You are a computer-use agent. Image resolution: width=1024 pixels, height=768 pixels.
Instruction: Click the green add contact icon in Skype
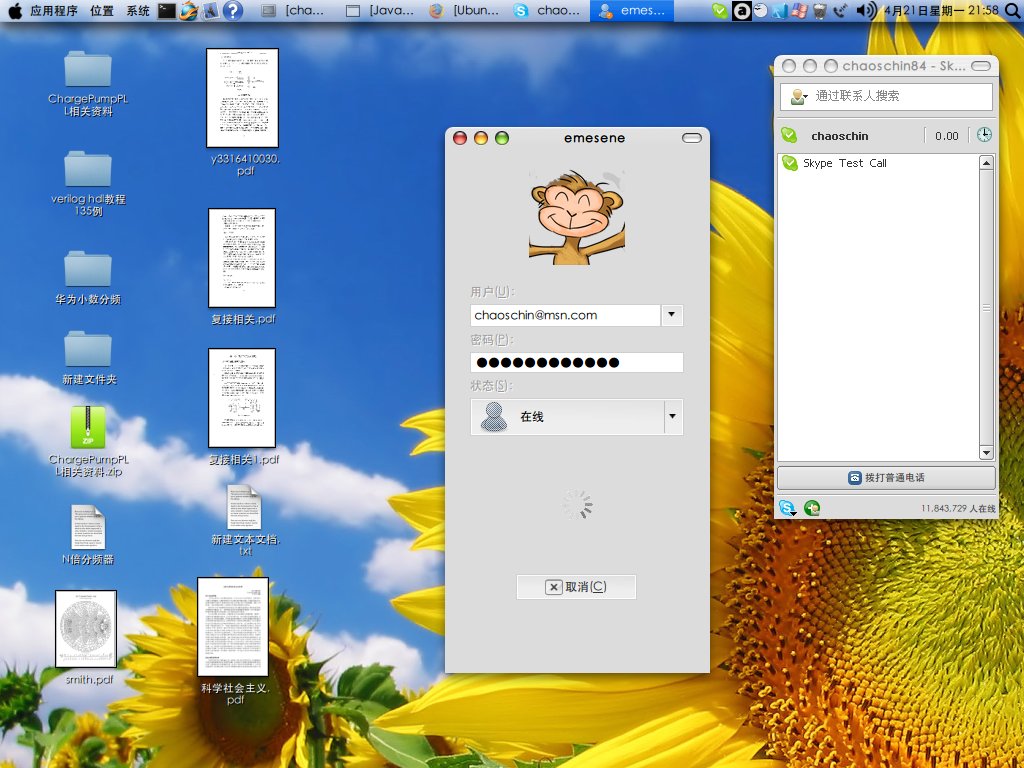coord(812,507)
